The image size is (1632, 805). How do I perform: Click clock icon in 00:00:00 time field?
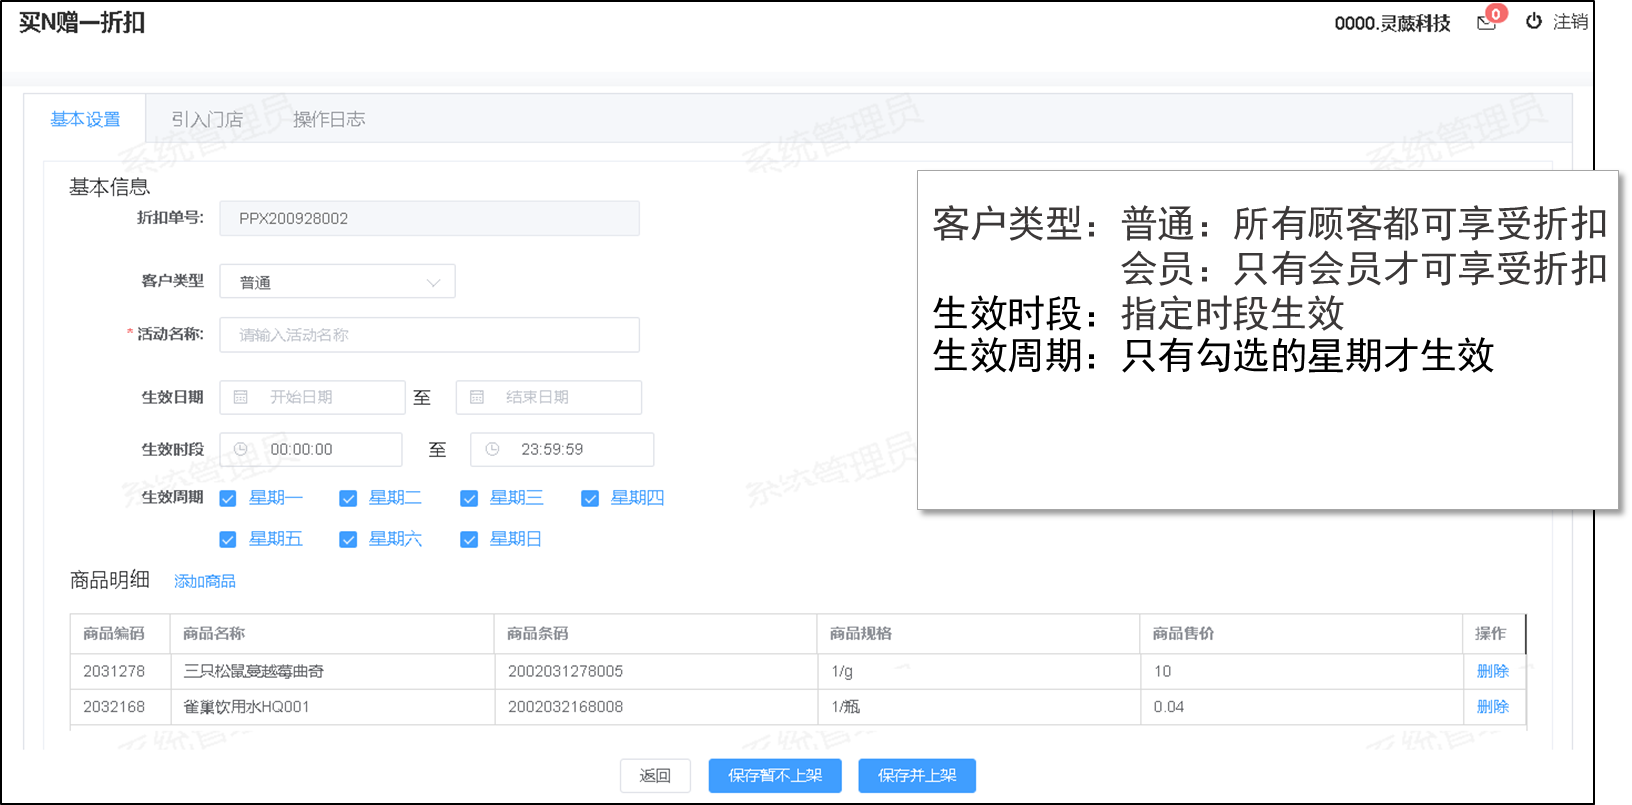tap(241, 449)
